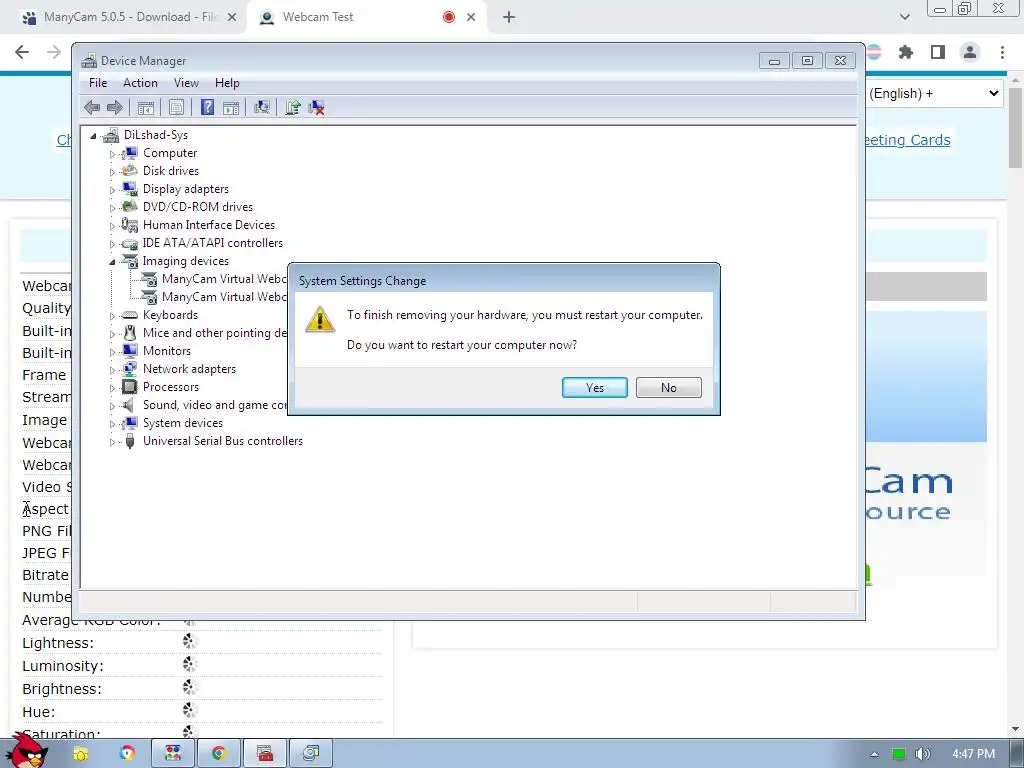Click the volume speaker icon in system tray

pos(922,754)
